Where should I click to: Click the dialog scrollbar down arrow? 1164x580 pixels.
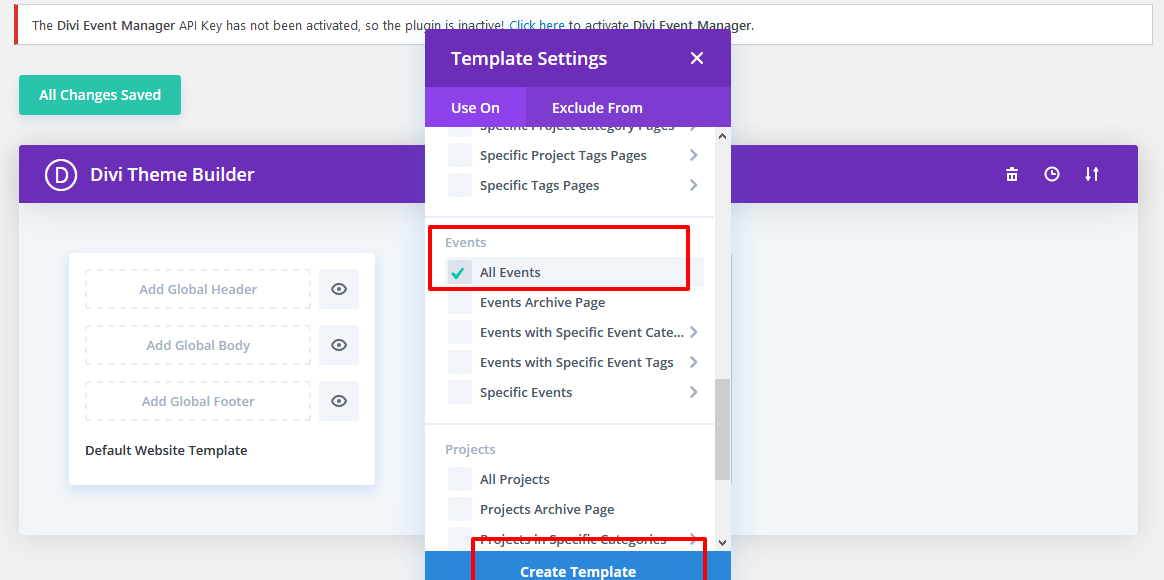point(723,543)
